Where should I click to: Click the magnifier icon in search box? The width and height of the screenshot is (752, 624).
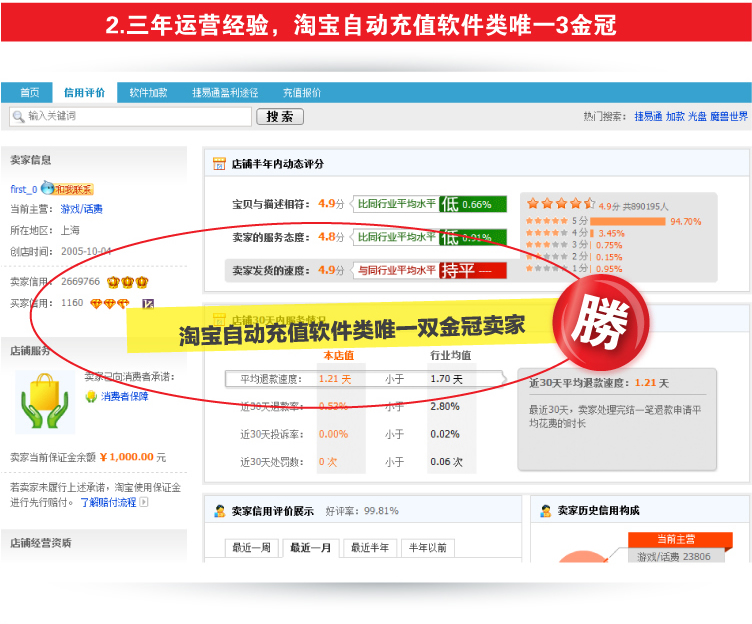coord(18,117)
